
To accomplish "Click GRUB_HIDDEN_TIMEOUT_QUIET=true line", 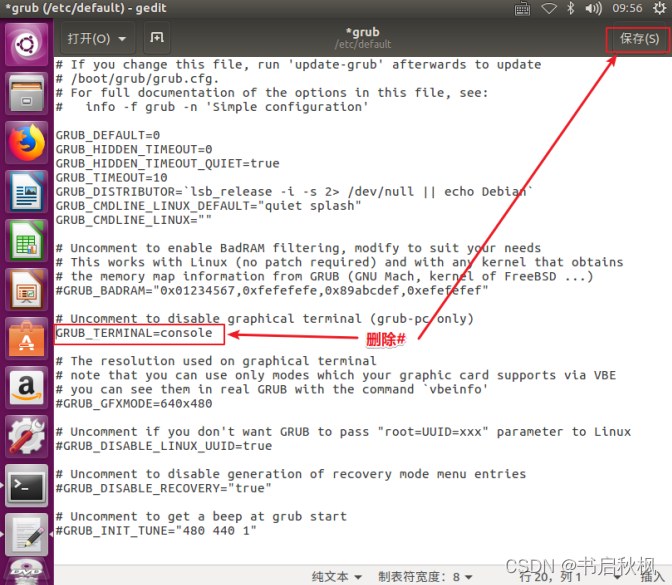I will click(168, 164).
